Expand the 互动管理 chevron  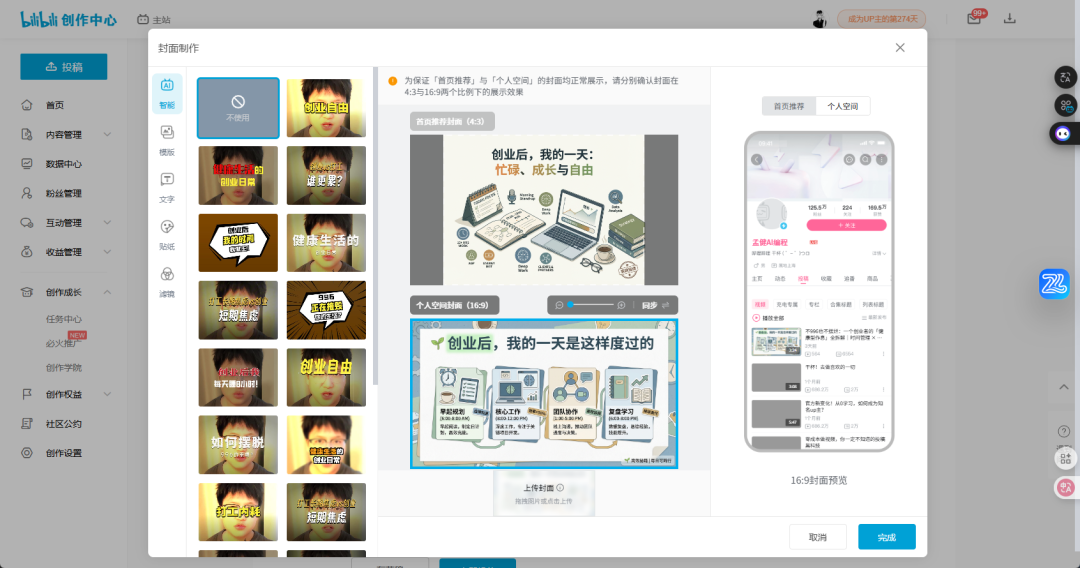[x=107, y=223]
